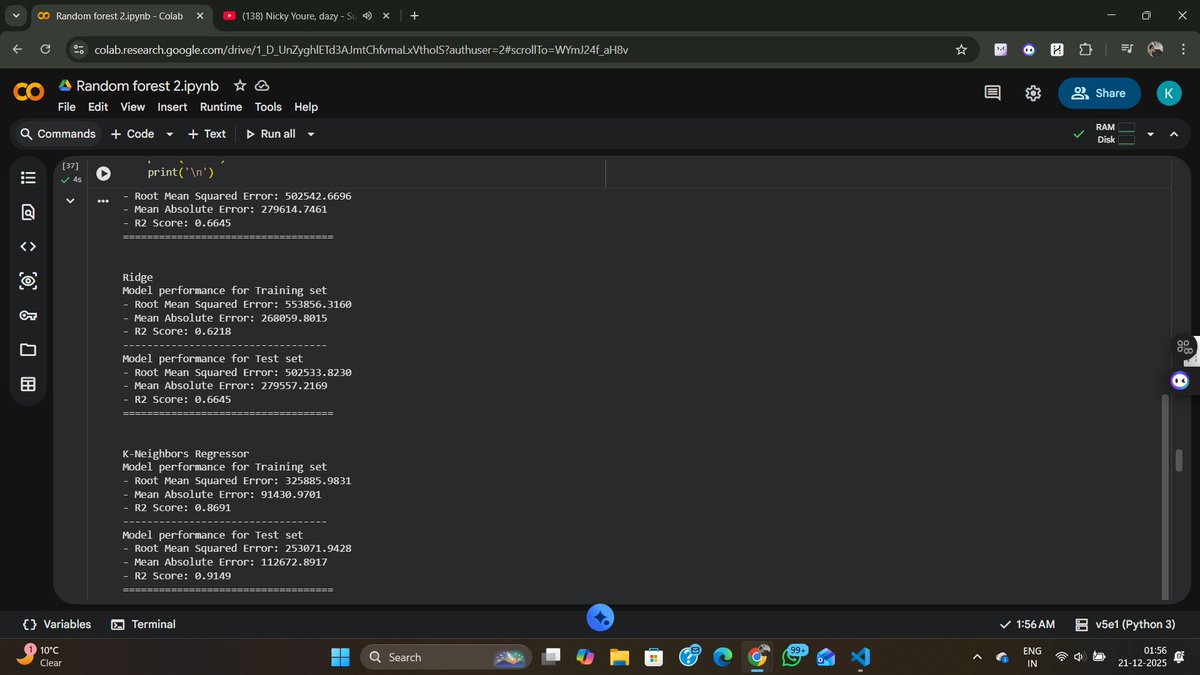Screen dimensions: 1200x675
Task: Open the output options three-dot menu
Action: (102, 201)
